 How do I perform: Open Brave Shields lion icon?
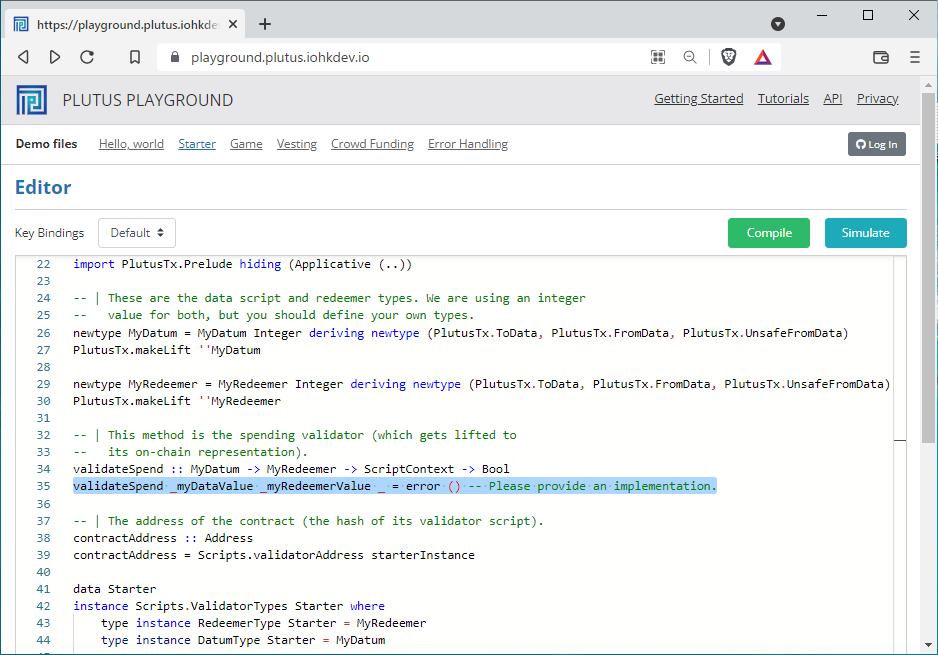coord(729,58)
